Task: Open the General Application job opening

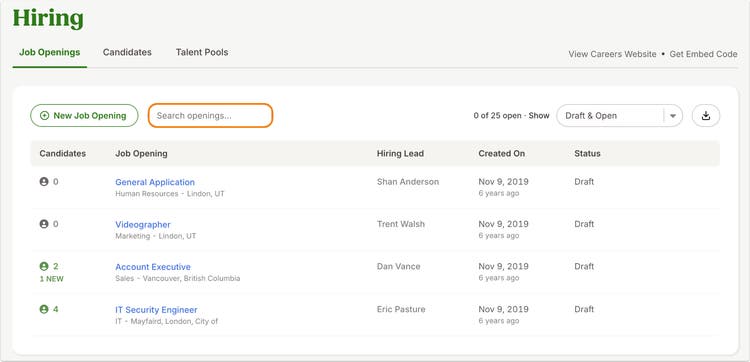Action: pos(155,182)
